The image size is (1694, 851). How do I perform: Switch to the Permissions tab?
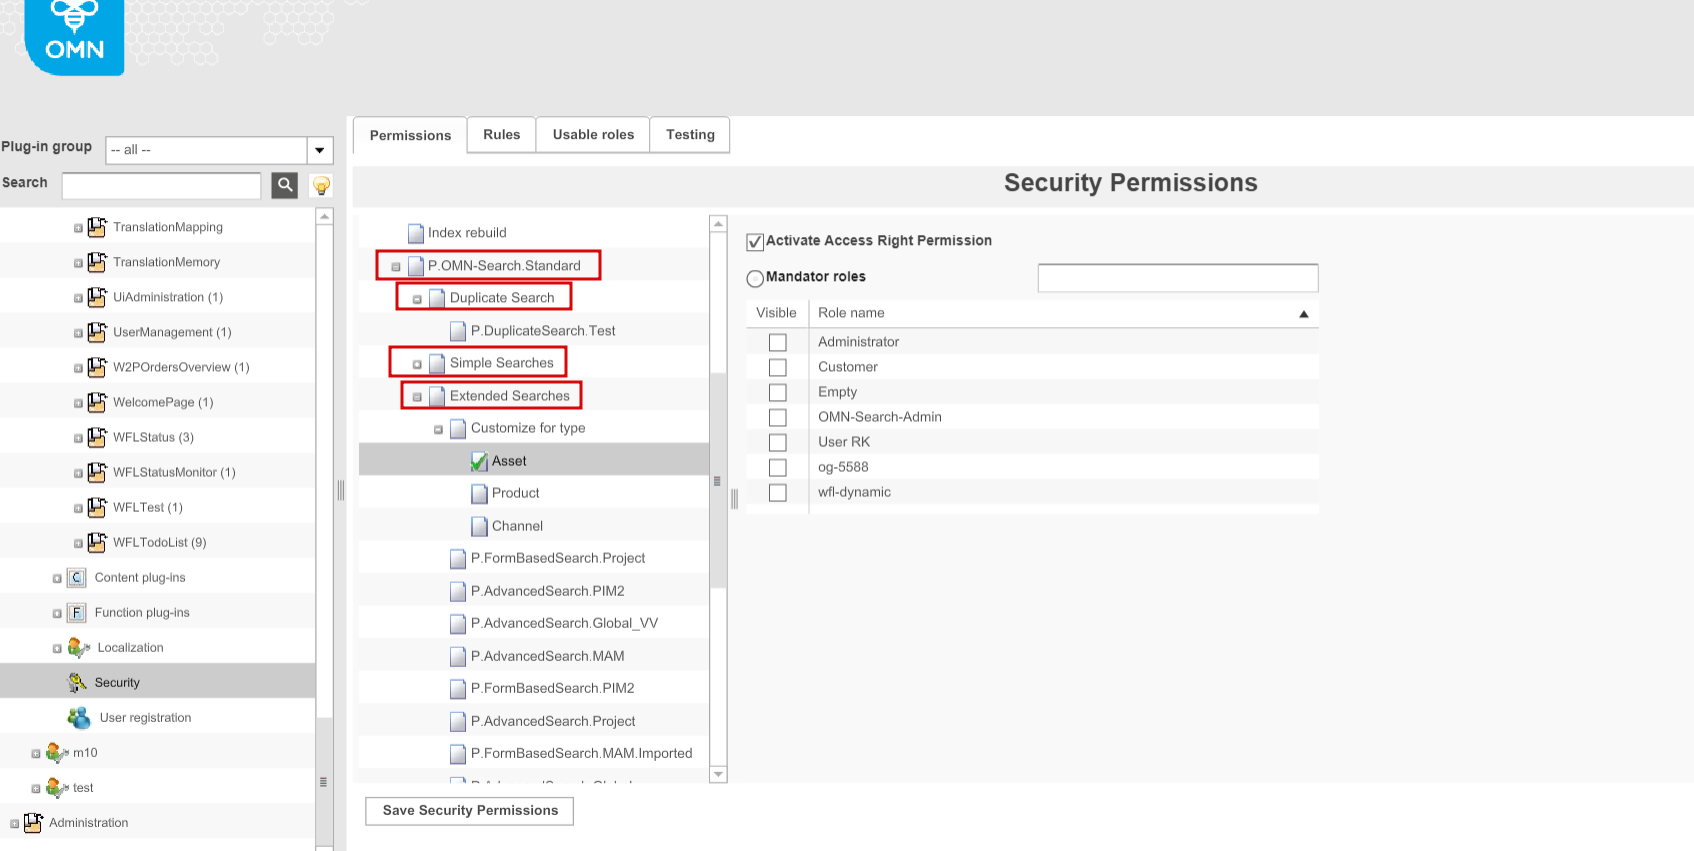point(410,135)
